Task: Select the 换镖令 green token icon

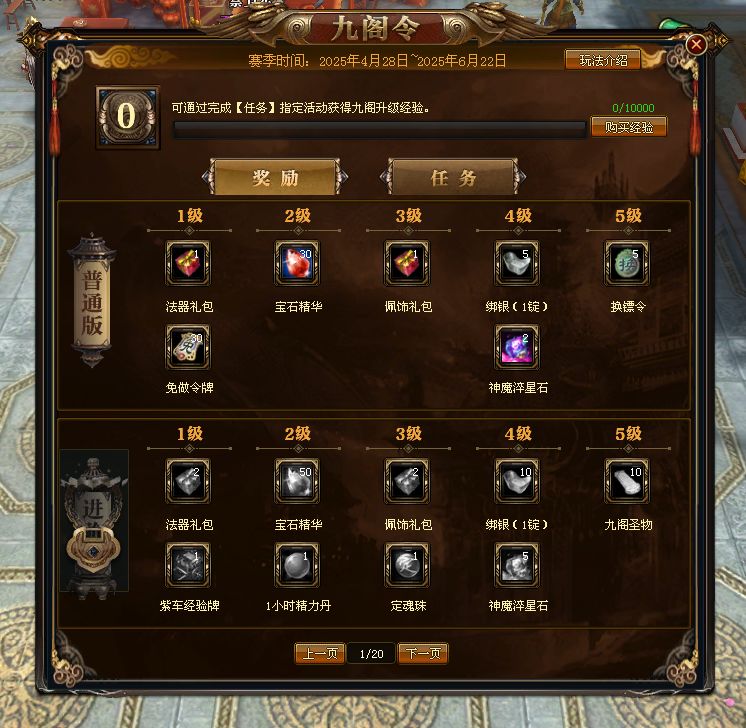Action: [x=627, y=263]
